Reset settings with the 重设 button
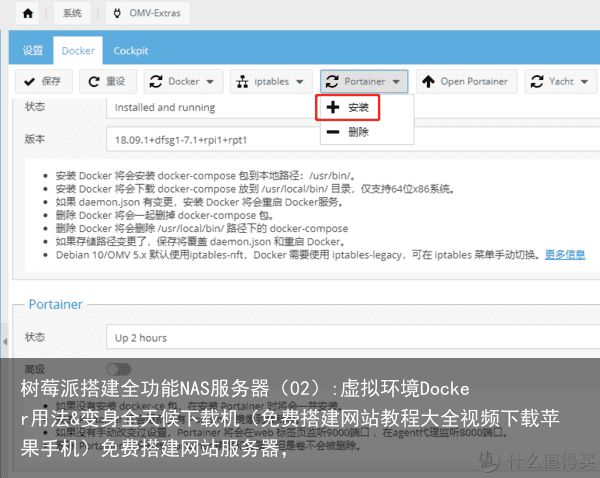Screen dimensions: 600x478 (x=108, y=81)
